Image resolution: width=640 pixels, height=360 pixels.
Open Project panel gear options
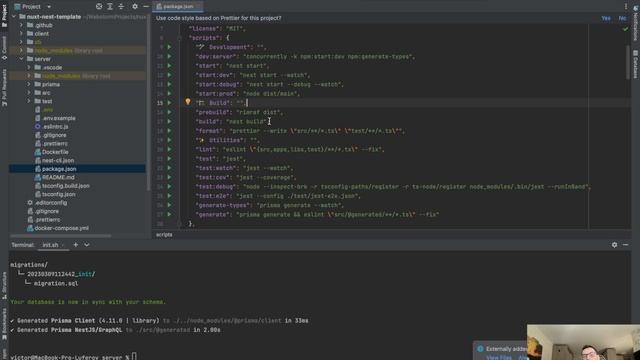click(135, 7)
